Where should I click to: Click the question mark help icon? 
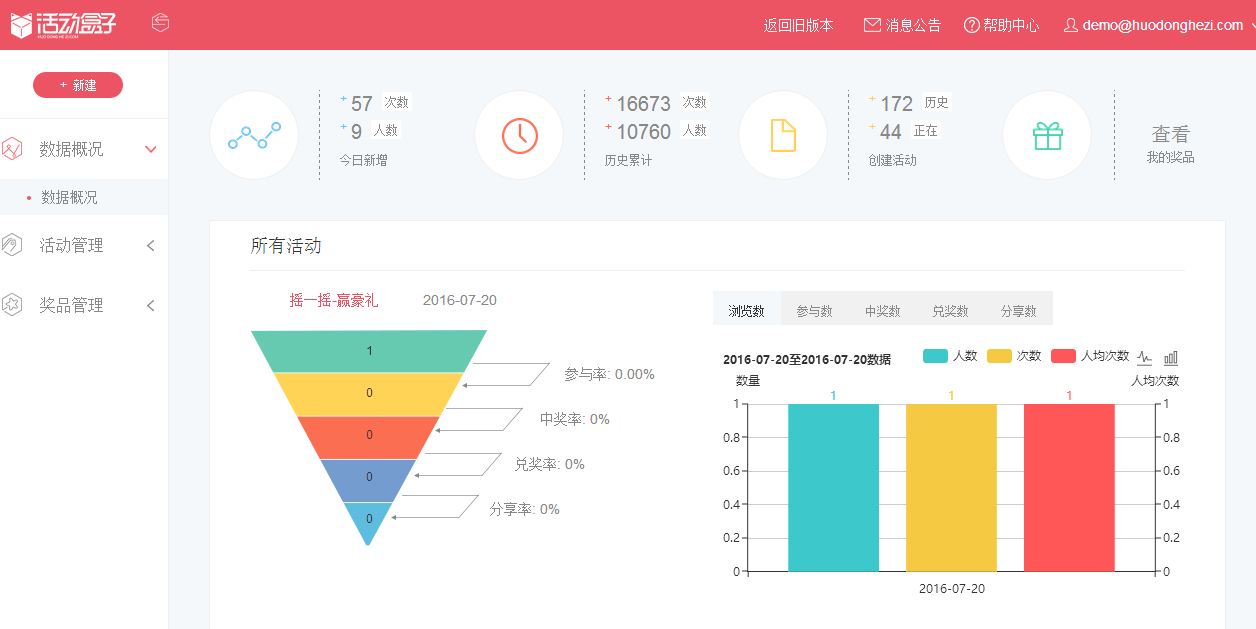pos(971,25)
